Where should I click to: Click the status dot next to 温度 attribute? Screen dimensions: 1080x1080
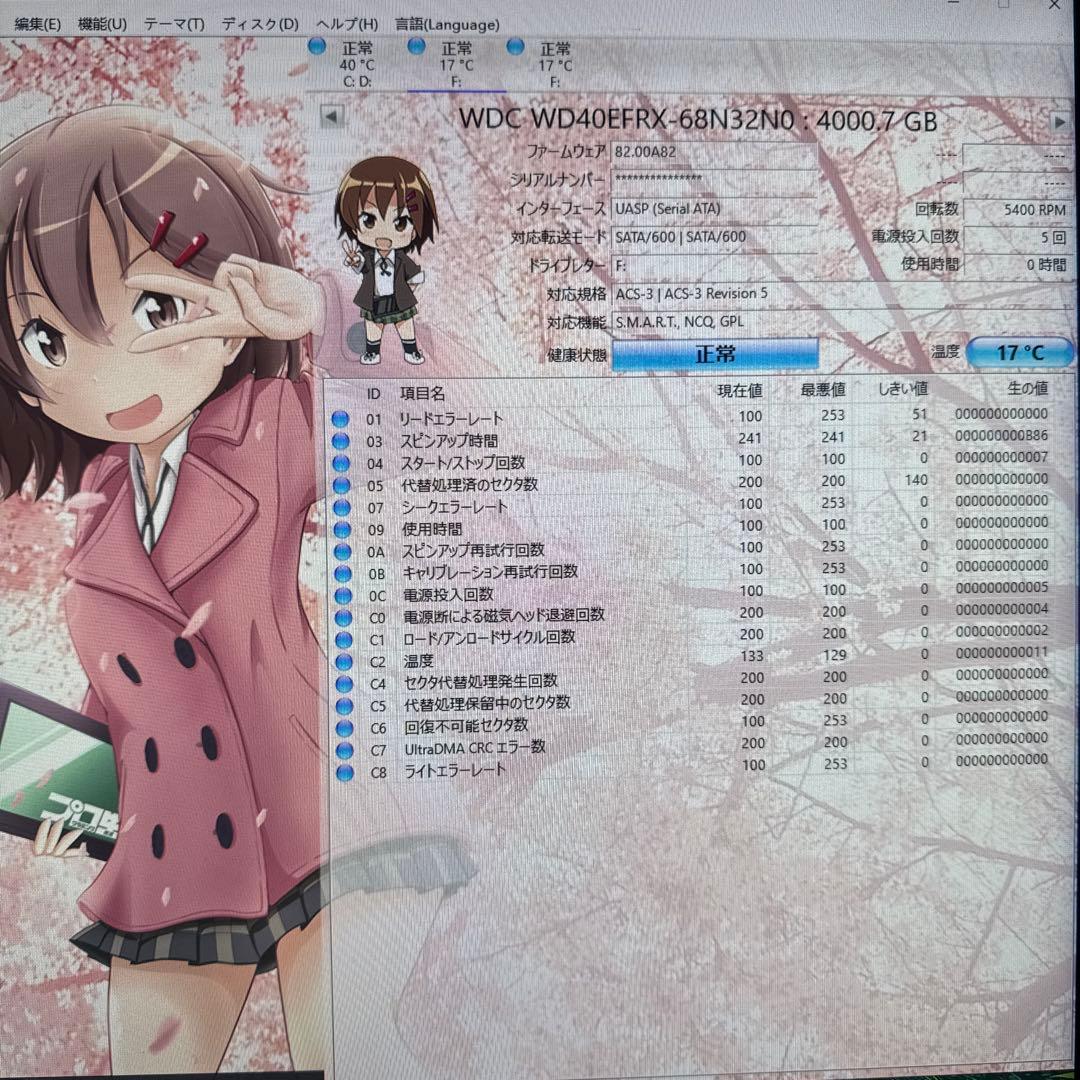point(345,659)
